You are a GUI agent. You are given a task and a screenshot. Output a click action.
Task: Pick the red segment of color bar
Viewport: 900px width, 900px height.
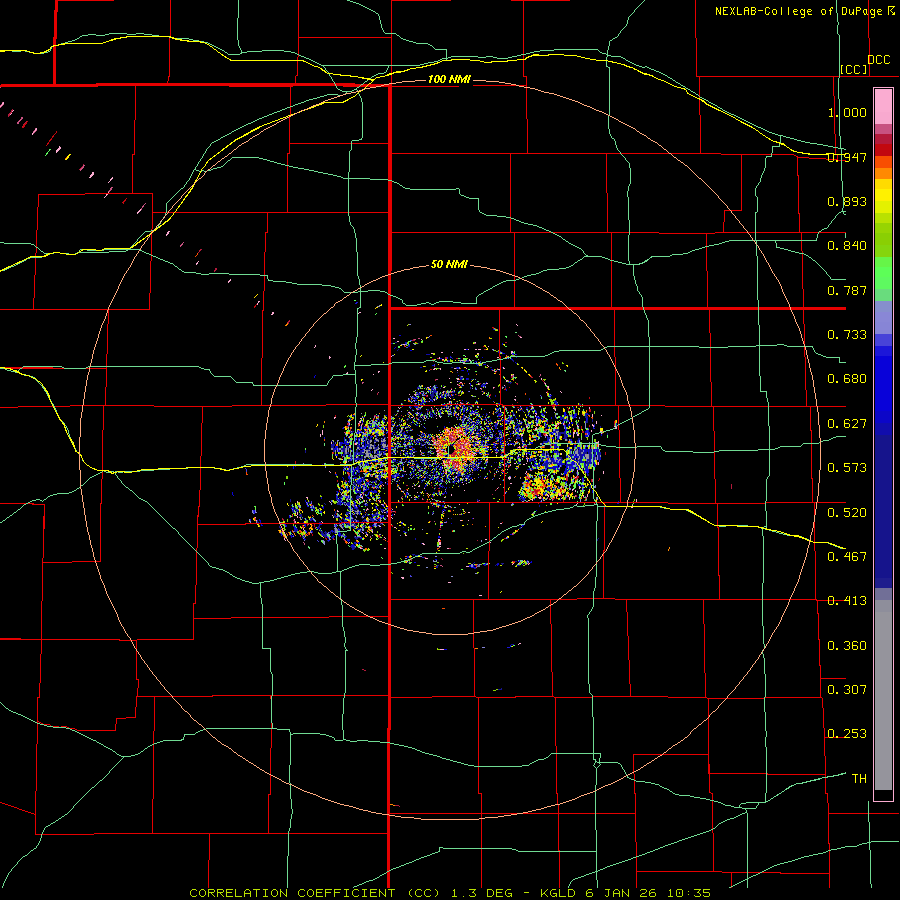(x=883, y=150)
